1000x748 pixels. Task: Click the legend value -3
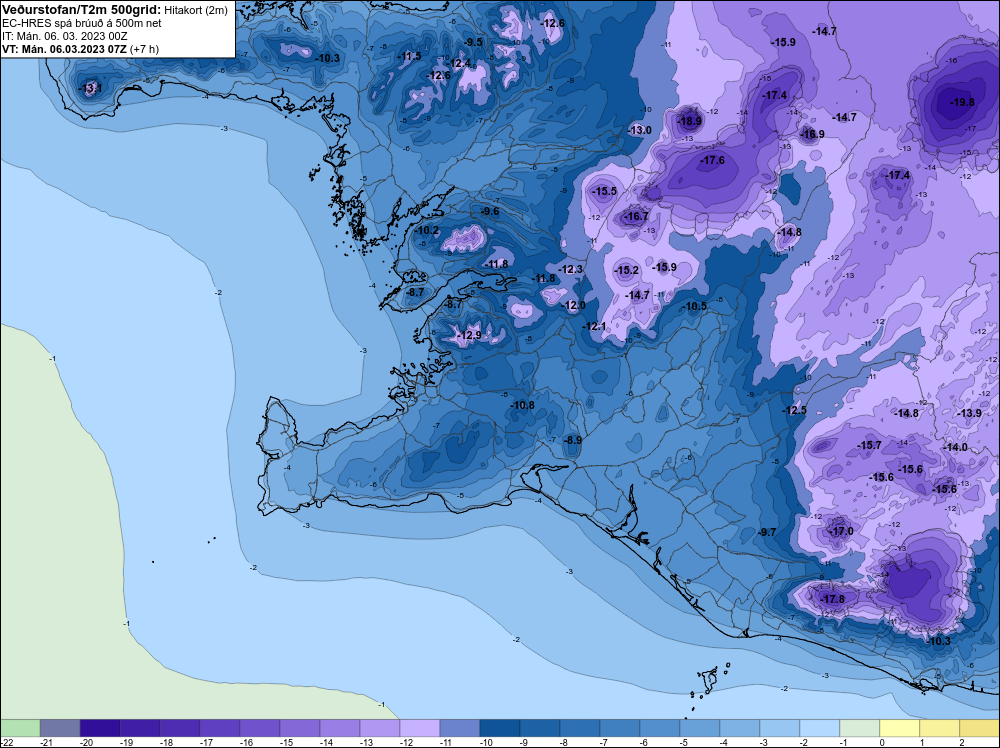pyautogui.click(x=764, y=742)
